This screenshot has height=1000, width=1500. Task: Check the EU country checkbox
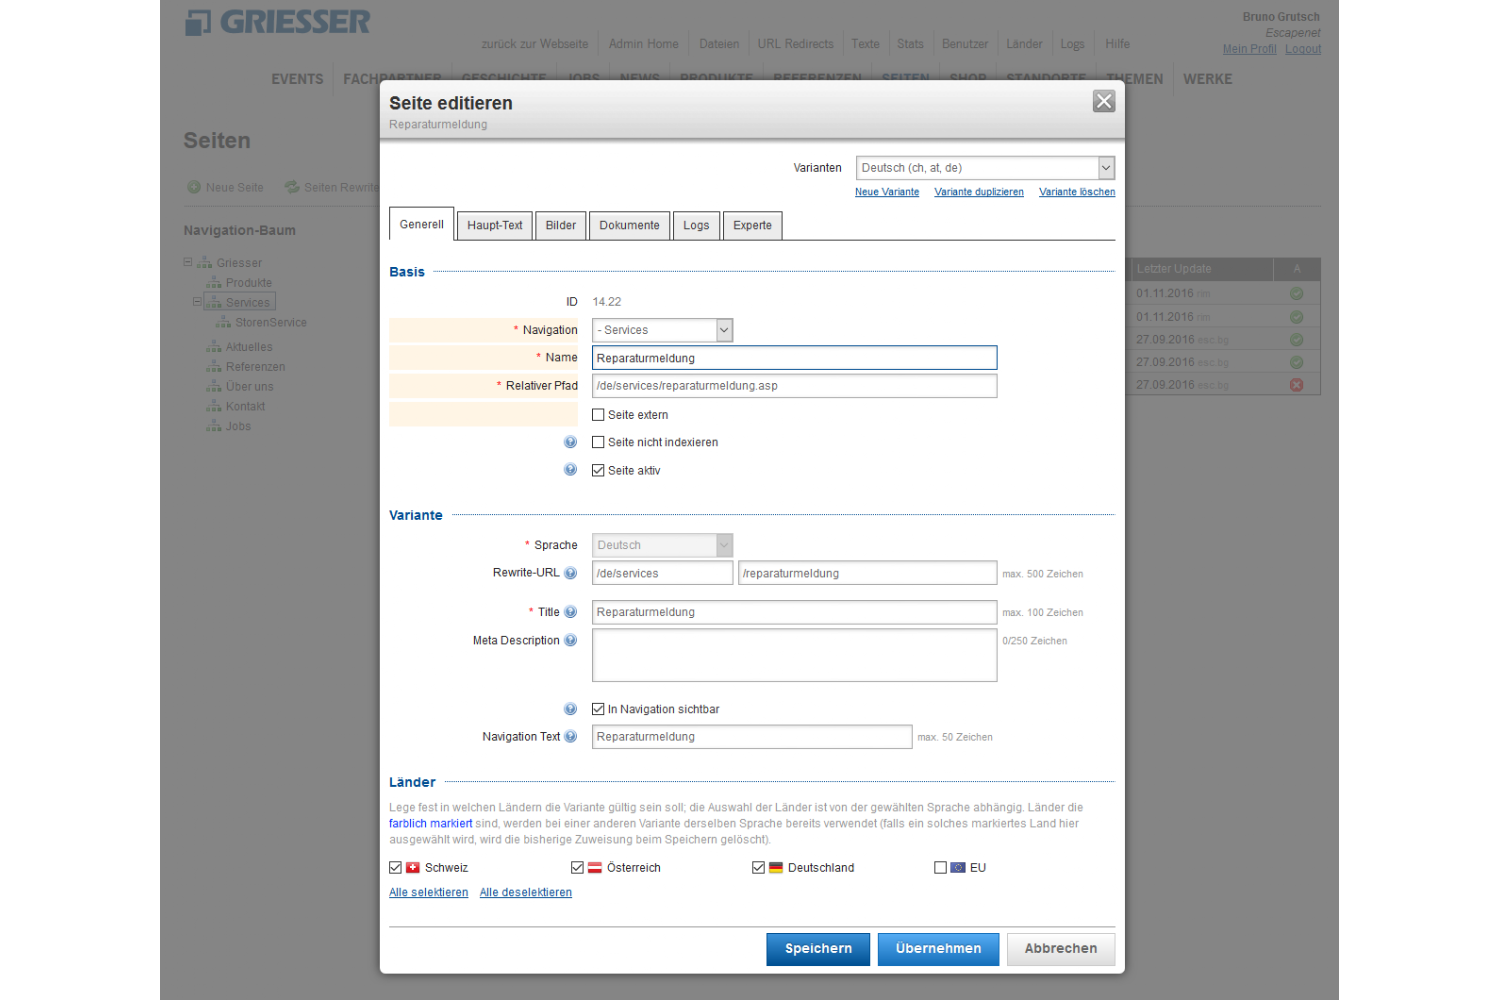point(940,868)
